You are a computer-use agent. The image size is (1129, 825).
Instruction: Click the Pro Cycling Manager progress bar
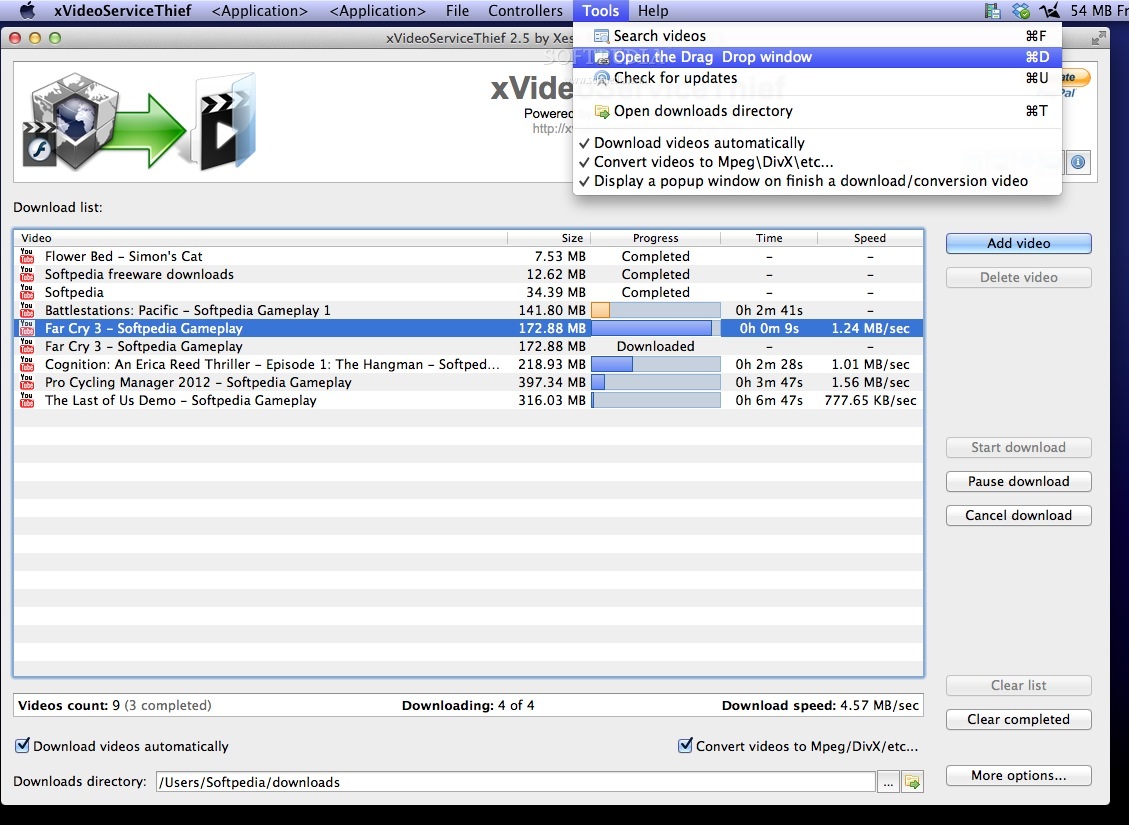(x=655, y=382)
